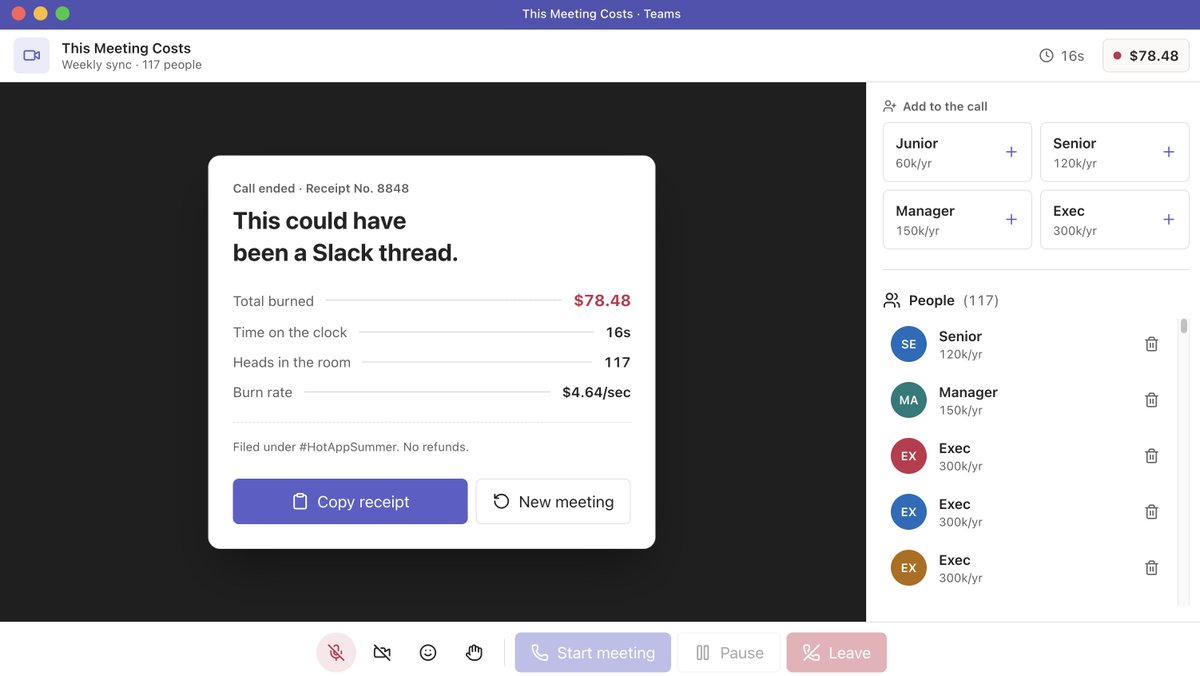Click the green macOS zoom window button

[x=62, y=14]
